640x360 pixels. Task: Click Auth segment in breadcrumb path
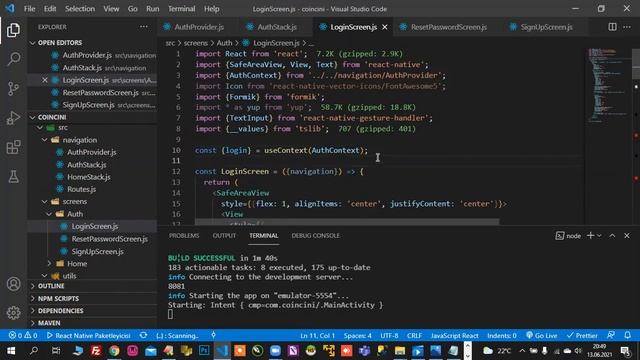coord(224,43)
